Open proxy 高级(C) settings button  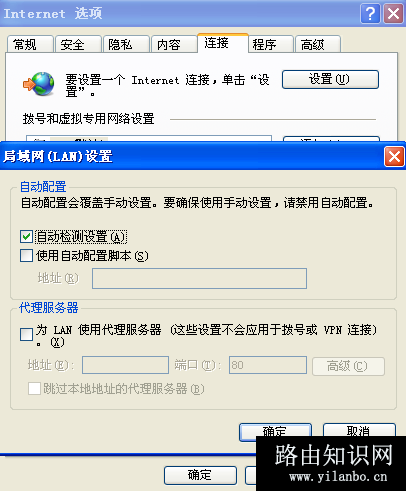348,366
